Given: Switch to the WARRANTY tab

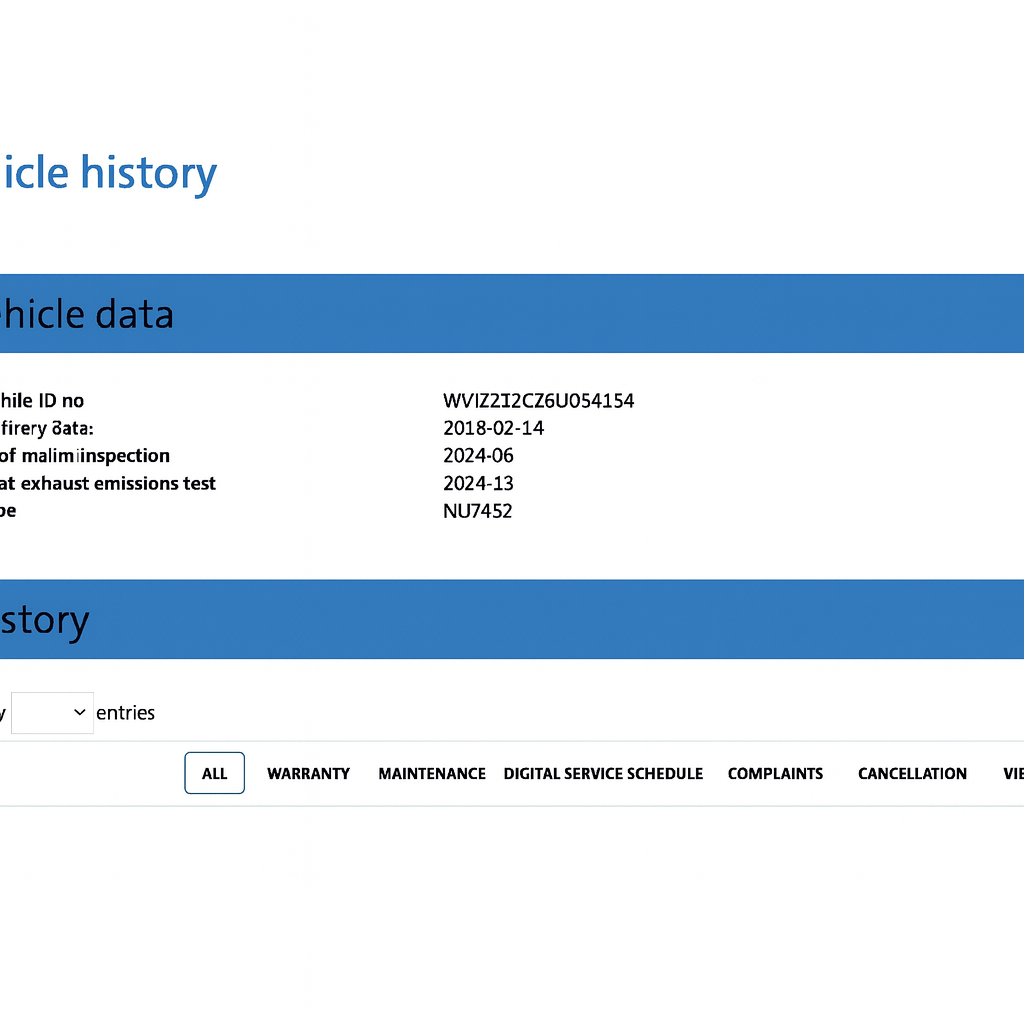Looking at the screenshot, I should point(308,773).
